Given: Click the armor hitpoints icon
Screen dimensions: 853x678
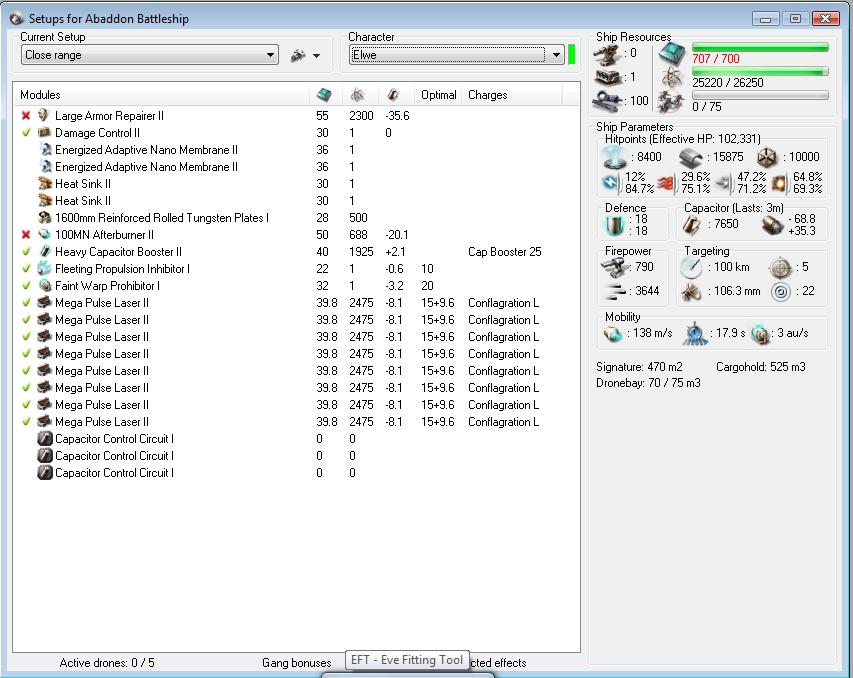Looking at the screenshot, I should (x=692, y=157).
